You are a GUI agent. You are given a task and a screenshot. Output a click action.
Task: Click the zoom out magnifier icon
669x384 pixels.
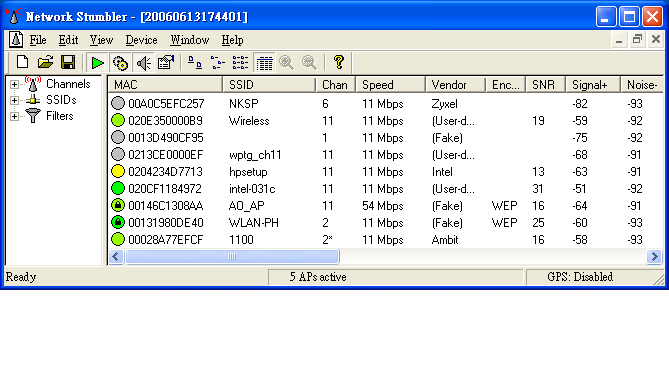(309, 63)
